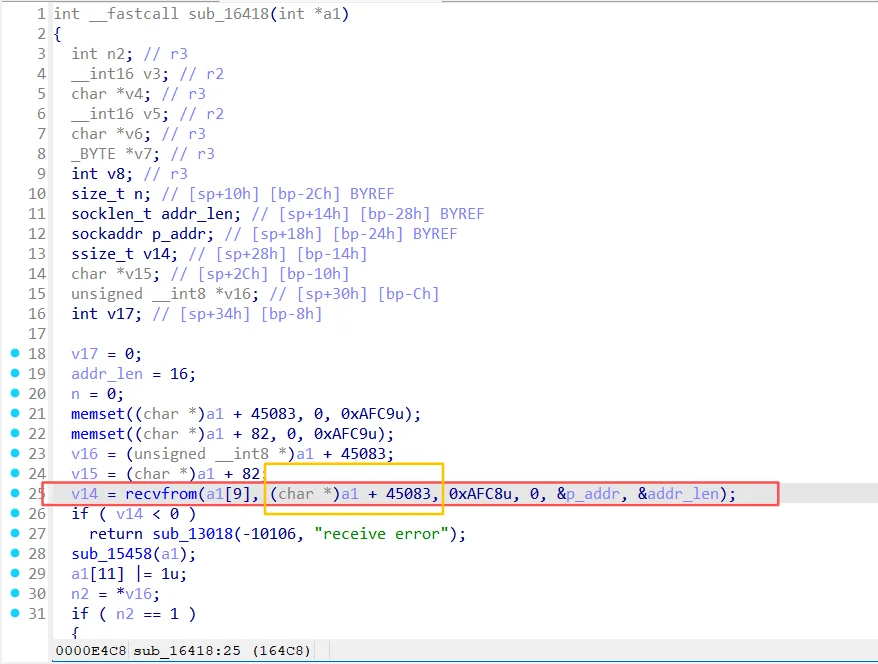Select the recvfrom function call

[161, 494]
